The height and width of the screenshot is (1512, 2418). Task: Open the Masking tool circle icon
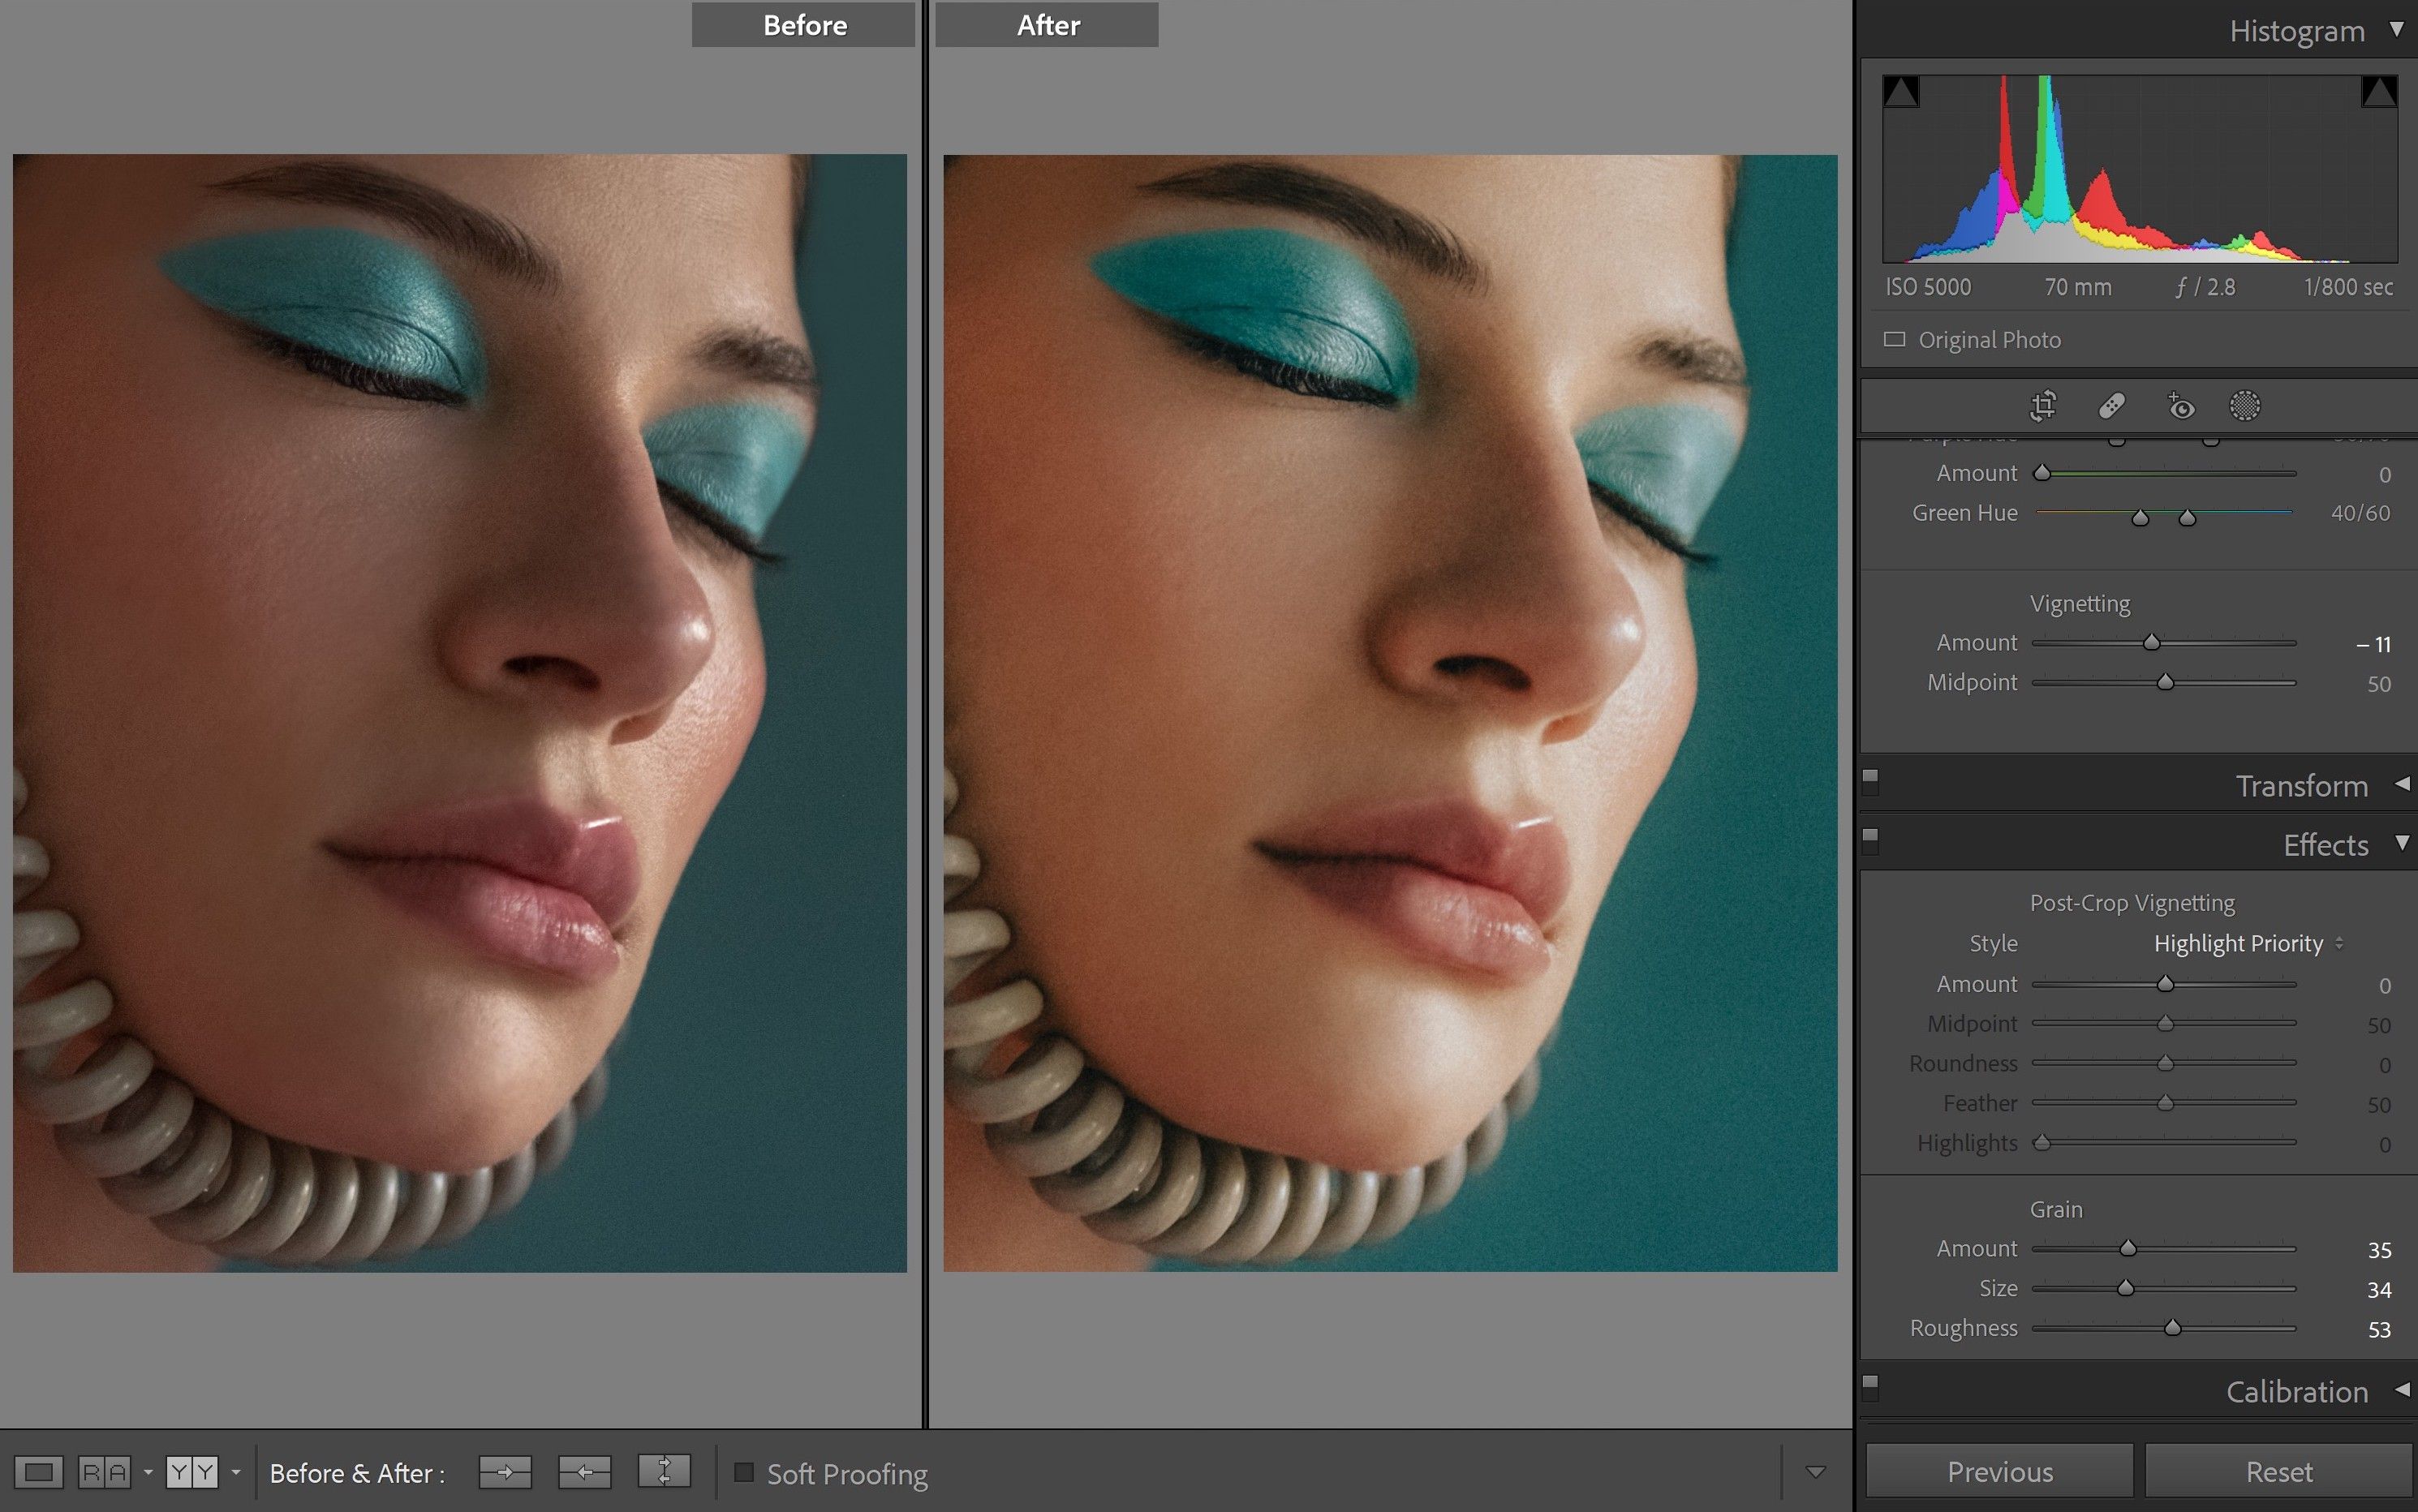click(2245, 406)
